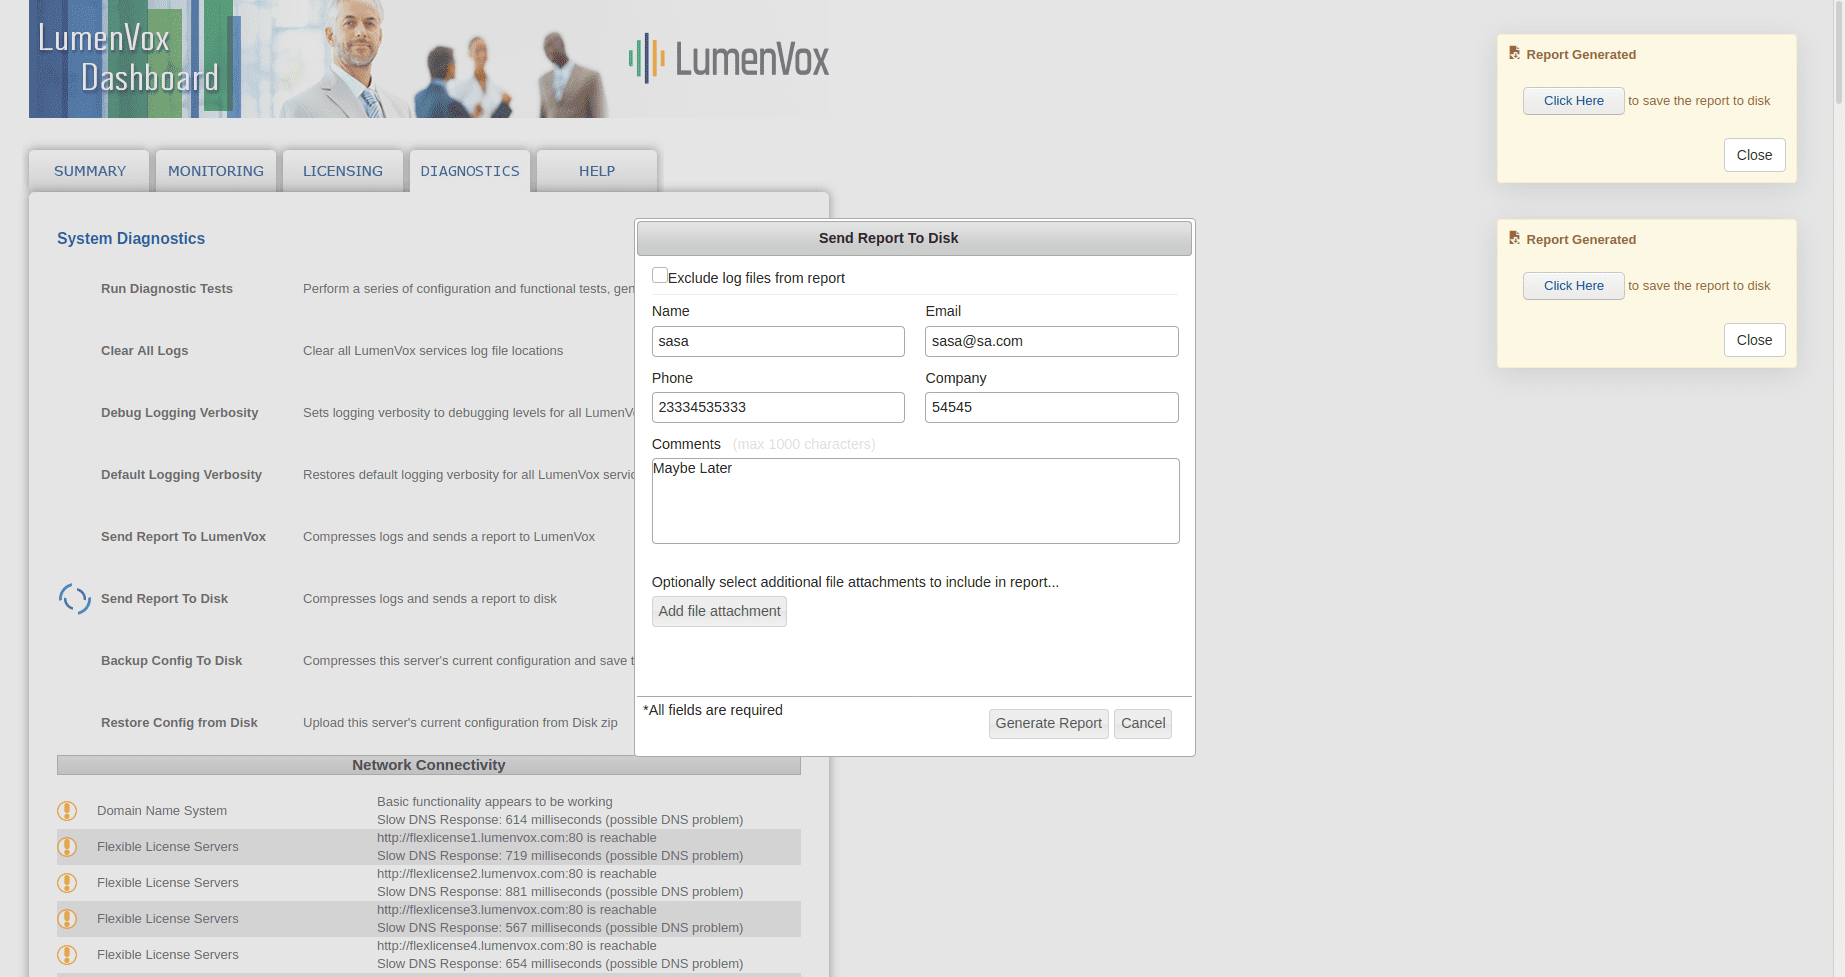Close the second Report Generated notification
Image resolution: width=1845 pixels, height=977 pixels.
pos(1754,340)
